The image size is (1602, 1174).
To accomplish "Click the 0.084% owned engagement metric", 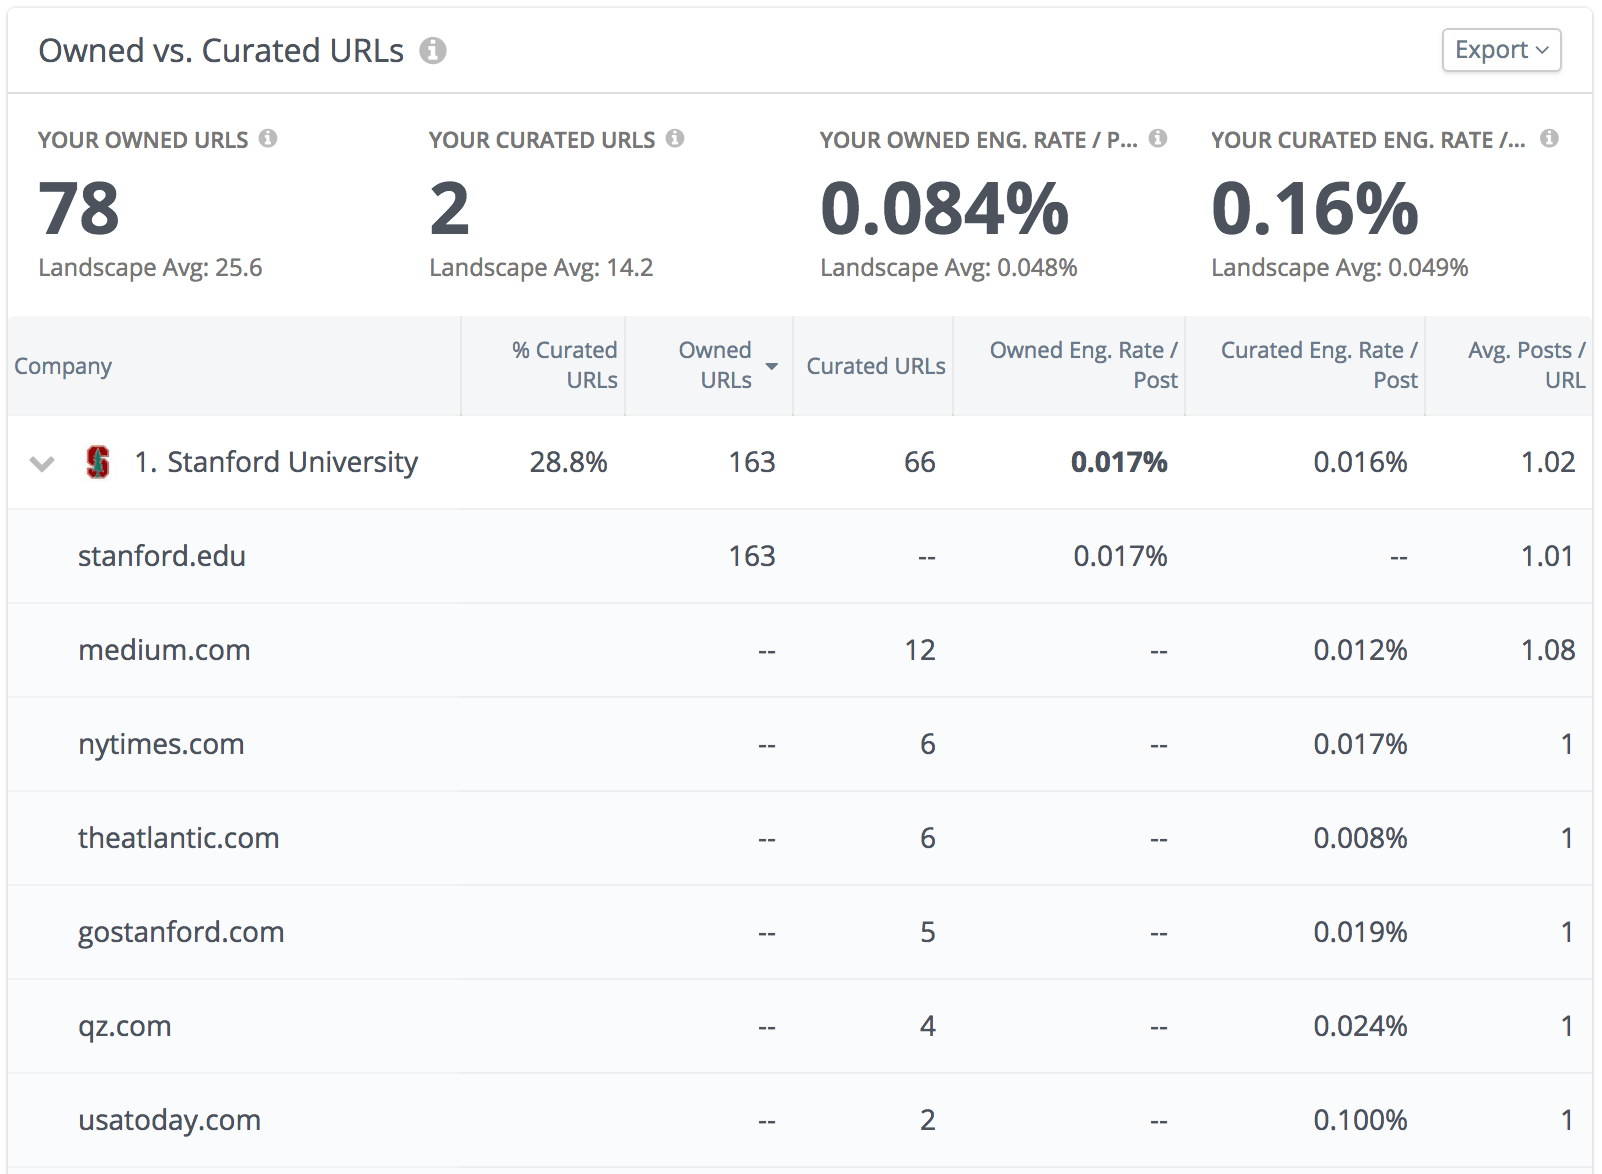I will click(945, 209).
